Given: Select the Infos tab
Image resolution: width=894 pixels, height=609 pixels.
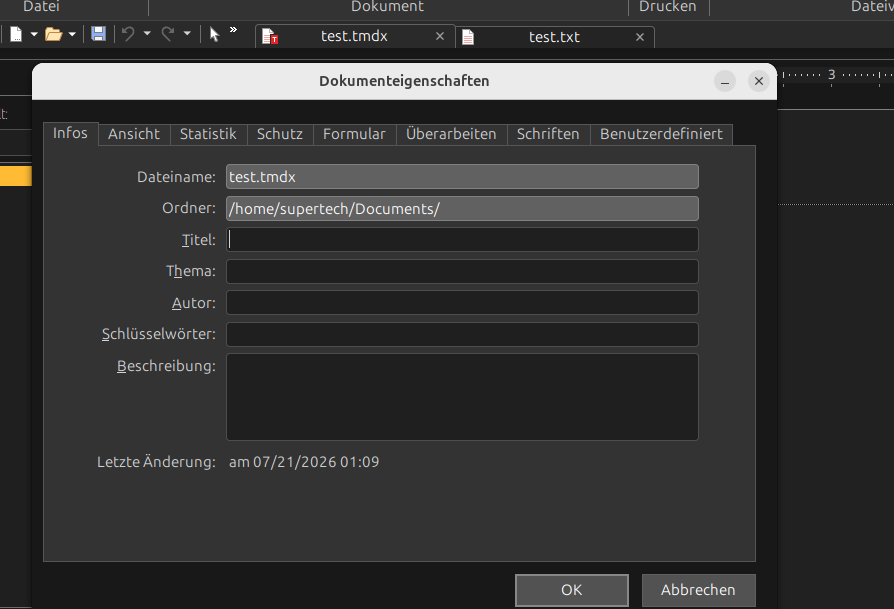Looking at the screenshot, I should tap(70, 133).
